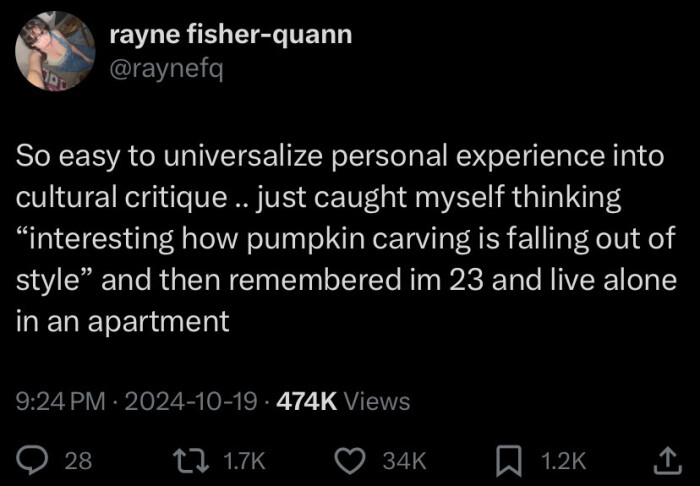Click the Views label
The height and width of the screenshot is (486, 700).
coord(376,401)
